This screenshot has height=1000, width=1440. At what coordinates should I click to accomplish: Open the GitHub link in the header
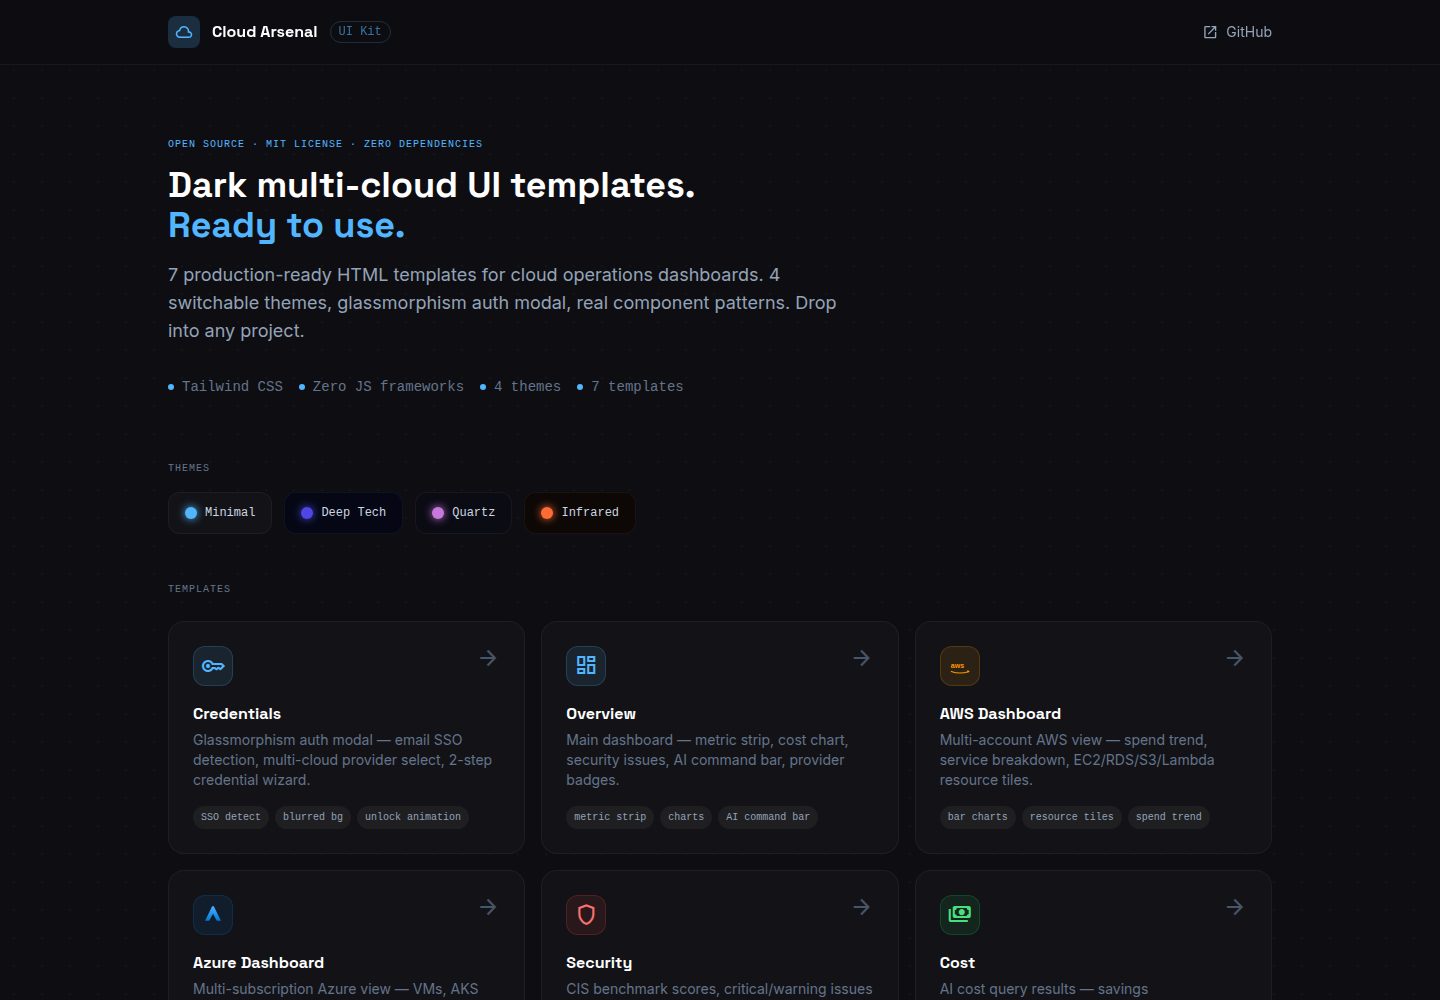(1237, 32)
